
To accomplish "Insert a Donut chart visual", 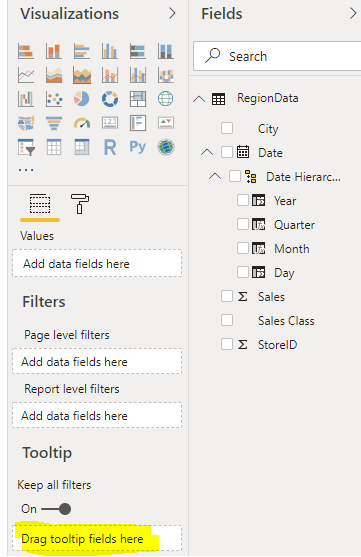I will tap(110, 99).
